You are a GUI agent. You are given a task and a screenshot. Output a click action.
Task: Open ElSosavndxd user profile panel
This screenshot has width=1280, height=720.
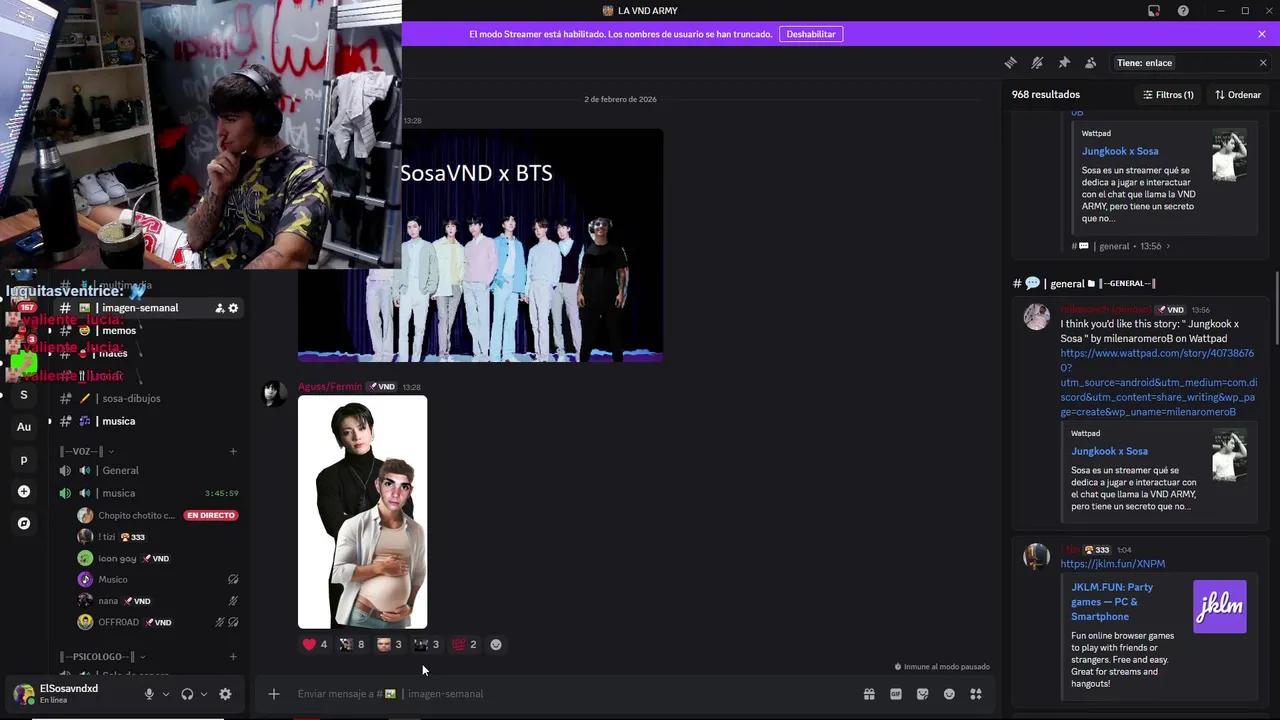point(68,694)
